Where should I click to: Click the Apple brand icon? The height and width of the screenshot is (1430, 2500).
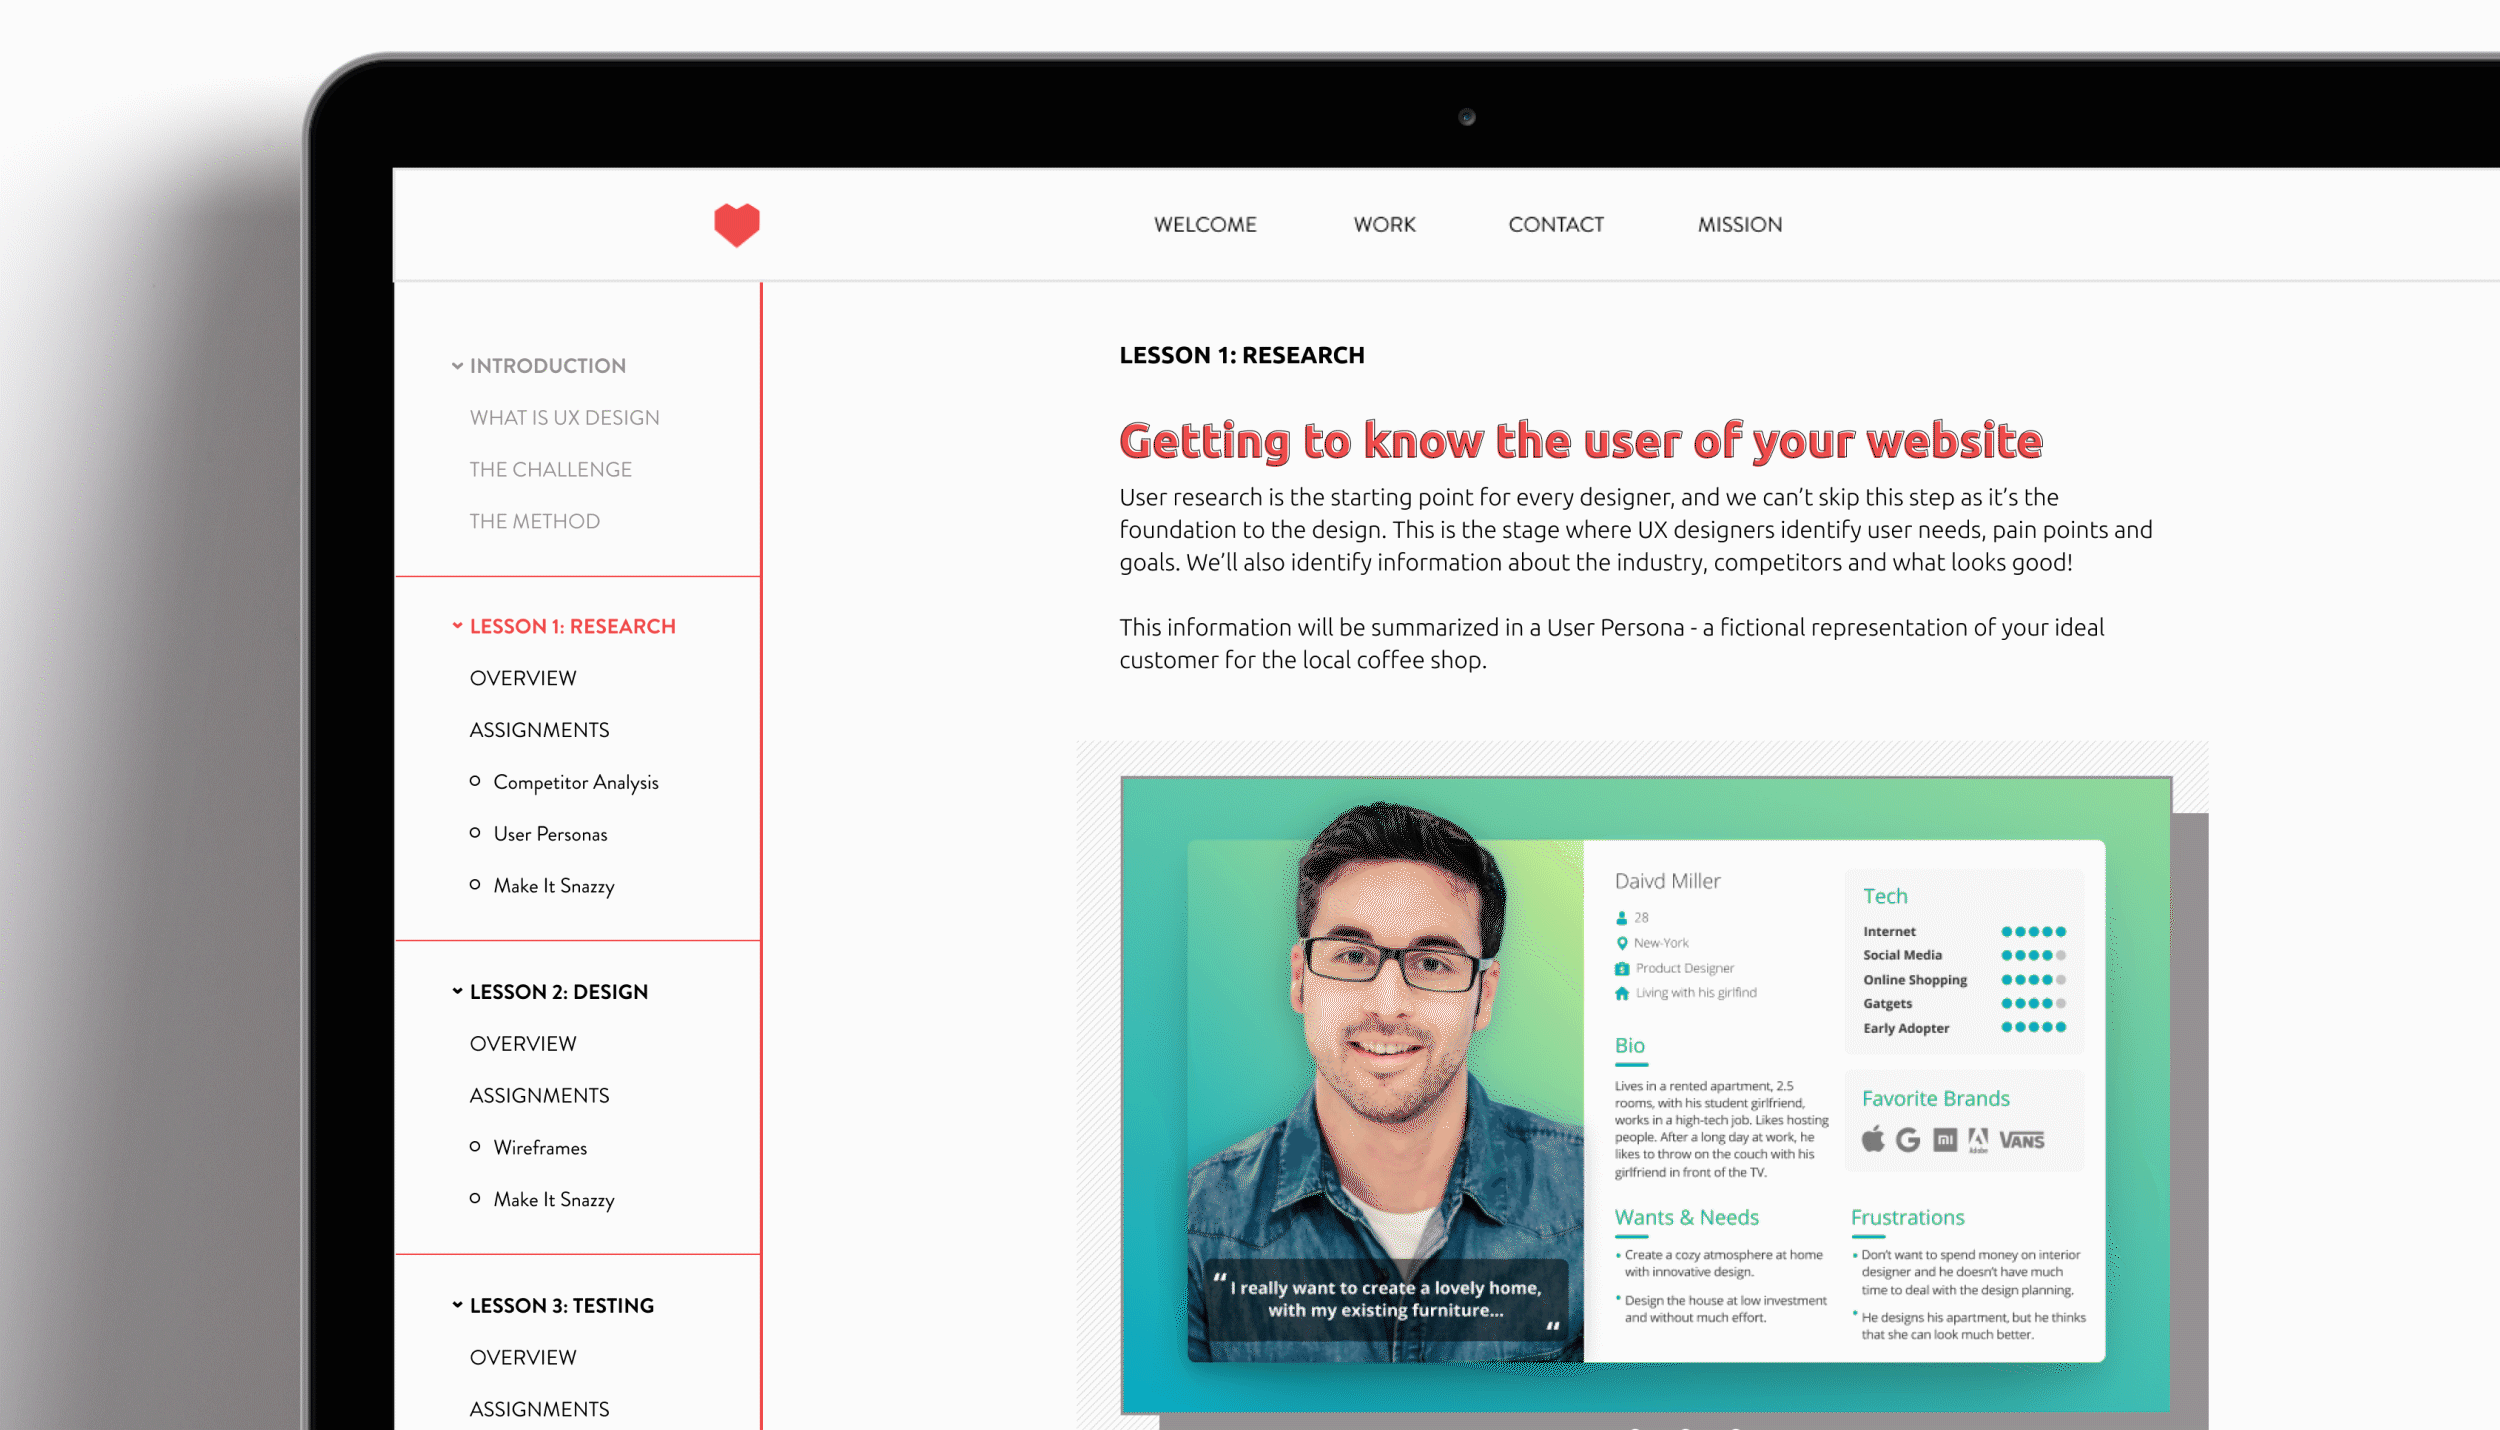tap(1873, 1139)
